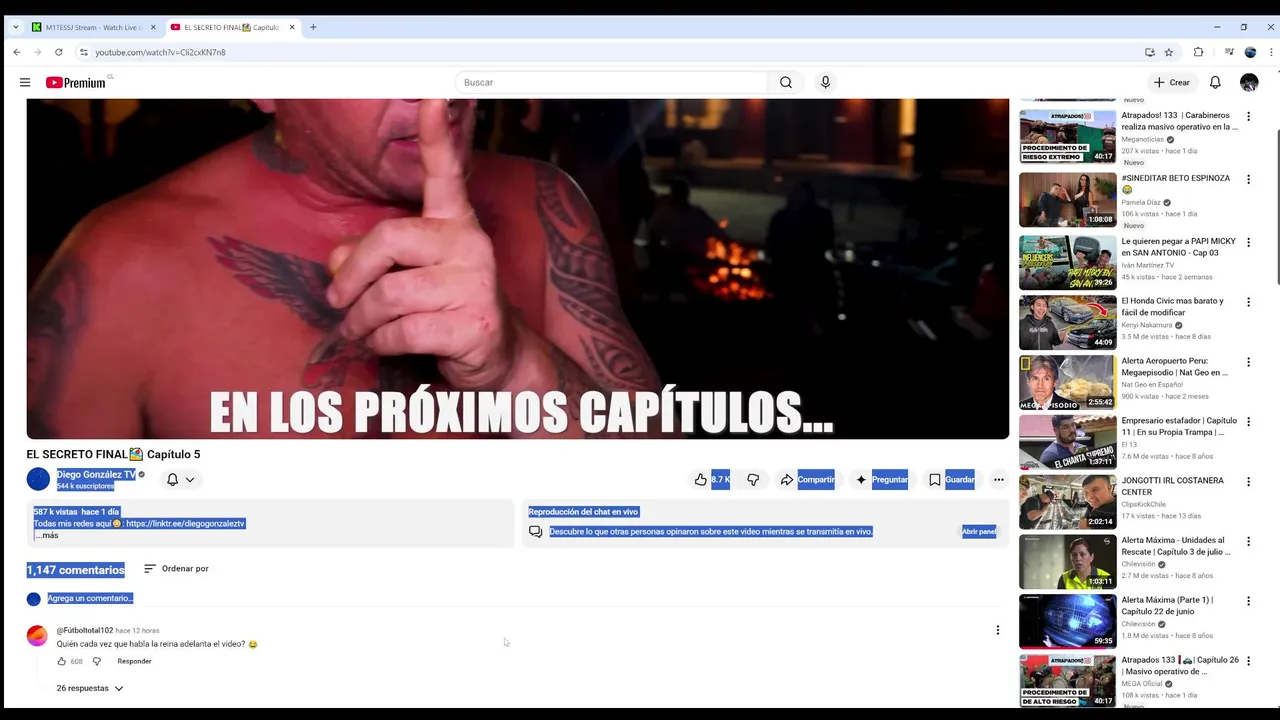Viewport: 1280px width, 720px height.
Task: Open options menu for Fútboltotal102 comment
Action: coord(997,630)
